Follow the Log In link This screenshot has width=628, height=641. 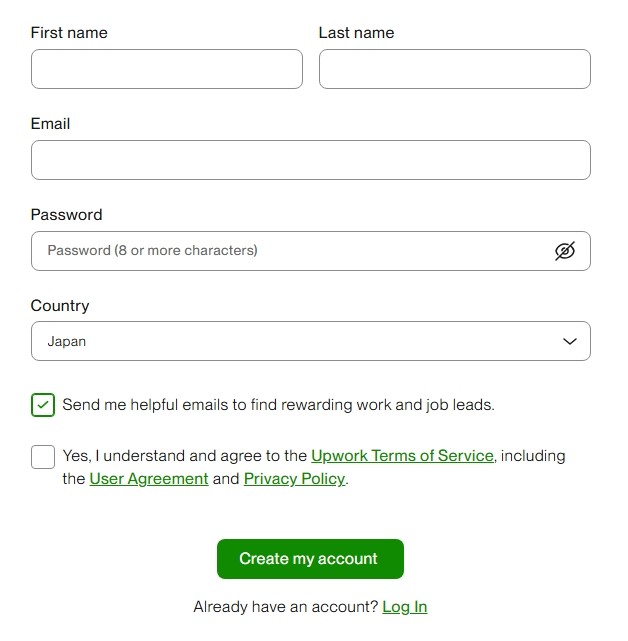(404, 607)
